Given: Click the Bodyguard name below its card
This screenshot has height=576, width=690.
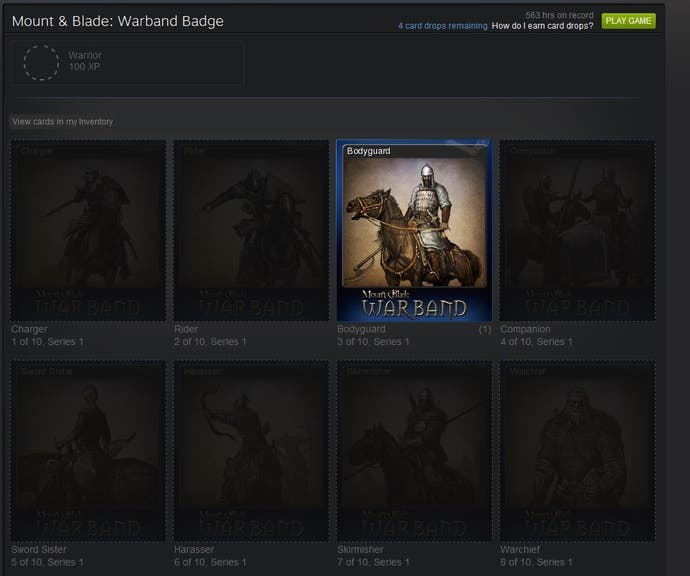Looking at the screenshot, I should pyautogui.click(x=361, y=329).
